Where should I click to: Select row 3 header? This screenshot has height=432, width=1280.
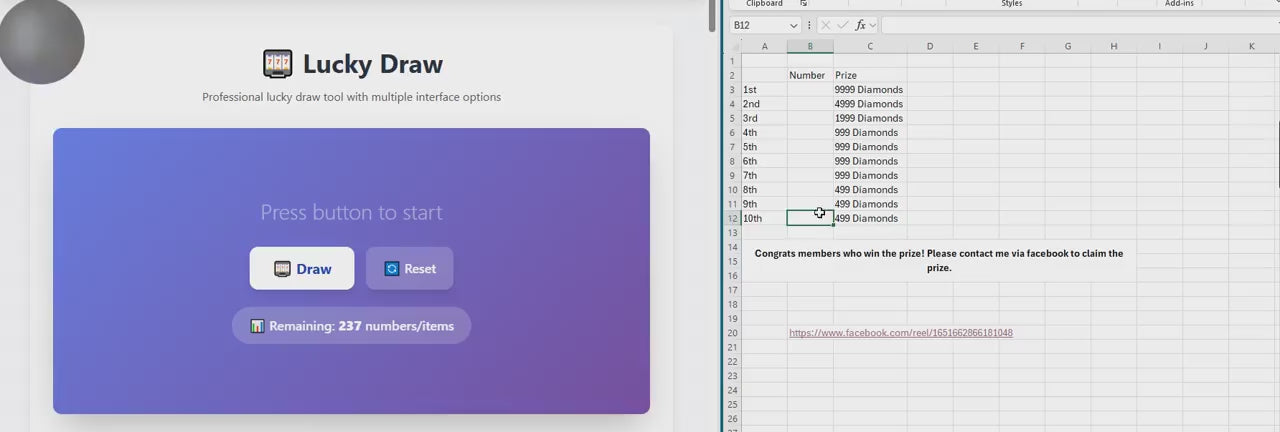[733, 90]
